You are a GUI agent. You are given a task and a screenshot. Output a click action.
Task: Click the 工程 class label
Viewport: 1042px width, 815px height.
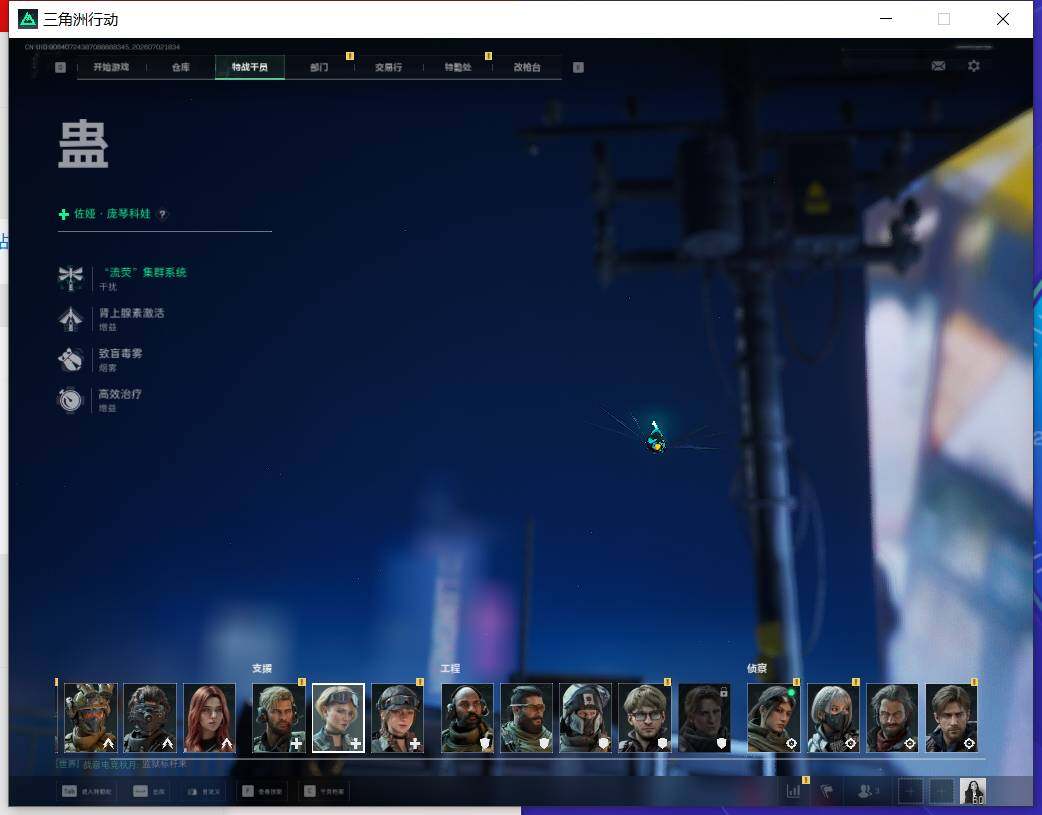[x=450, y=669]
